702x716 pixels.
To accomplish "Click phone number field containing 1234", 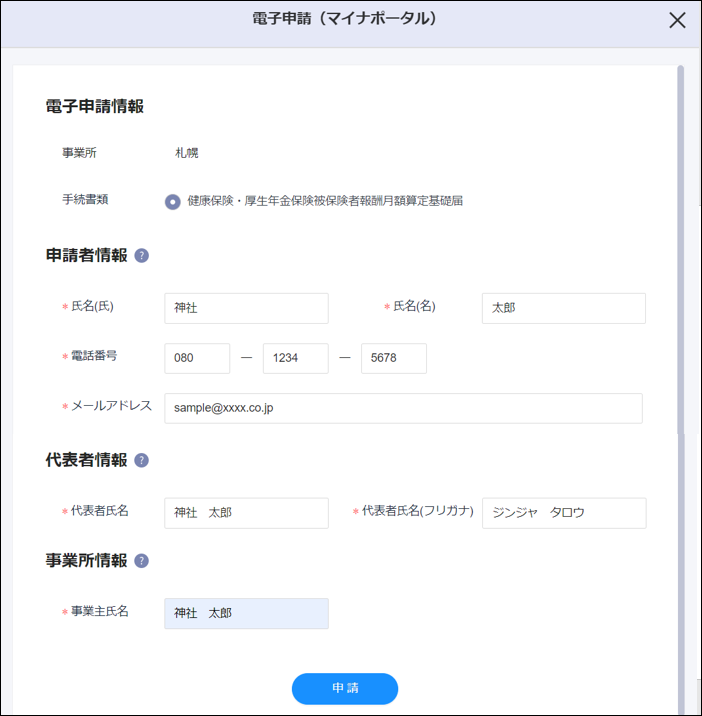I will [296, 358].
